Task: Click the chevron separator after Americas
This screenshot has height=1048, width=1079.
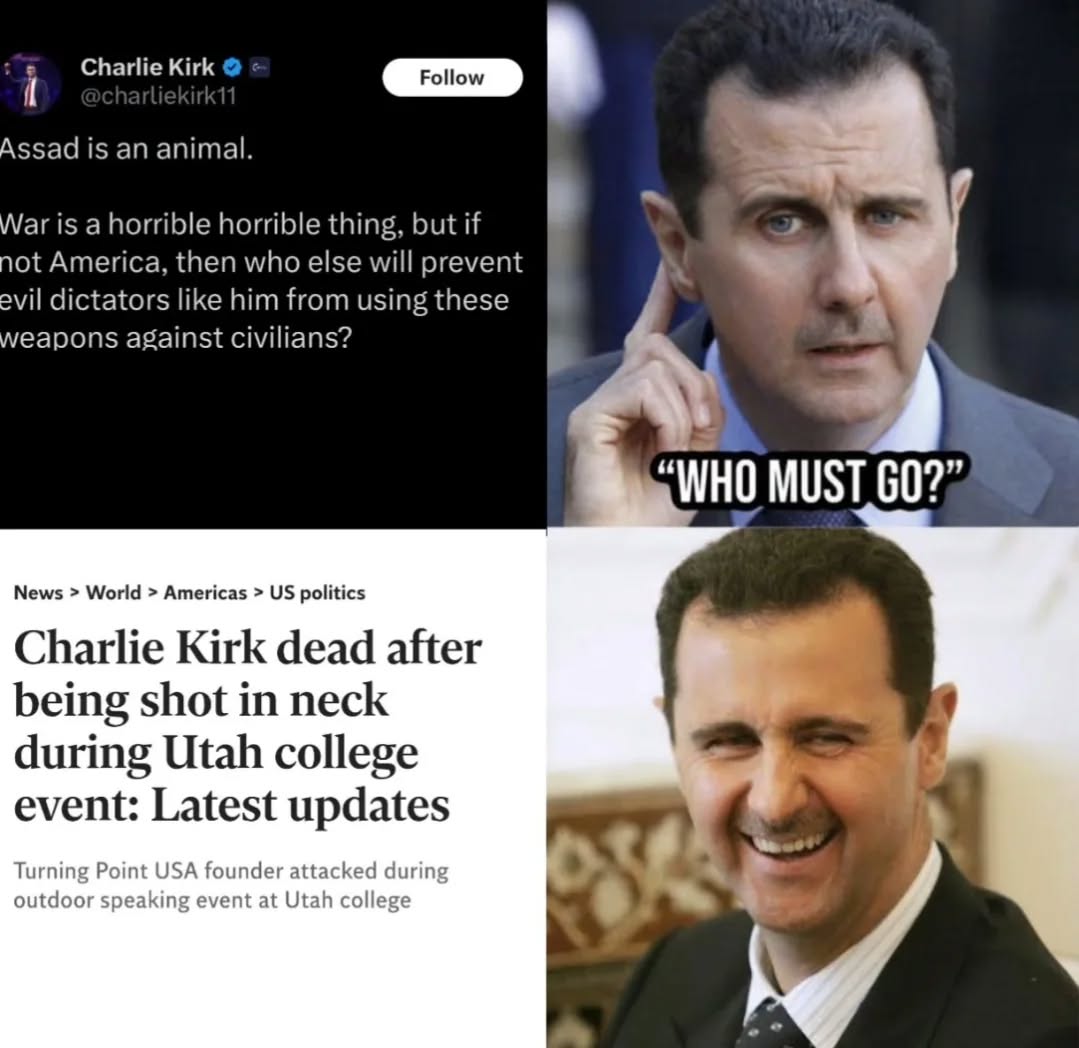Action: point(258,592)
